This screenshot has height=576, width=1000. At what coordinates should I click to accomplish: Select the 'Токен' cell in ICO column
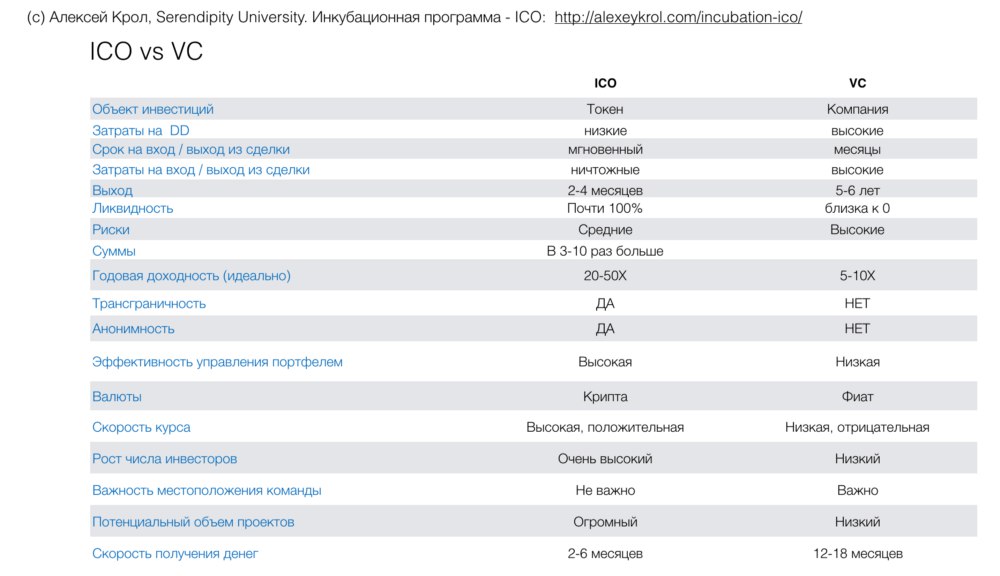605,109
